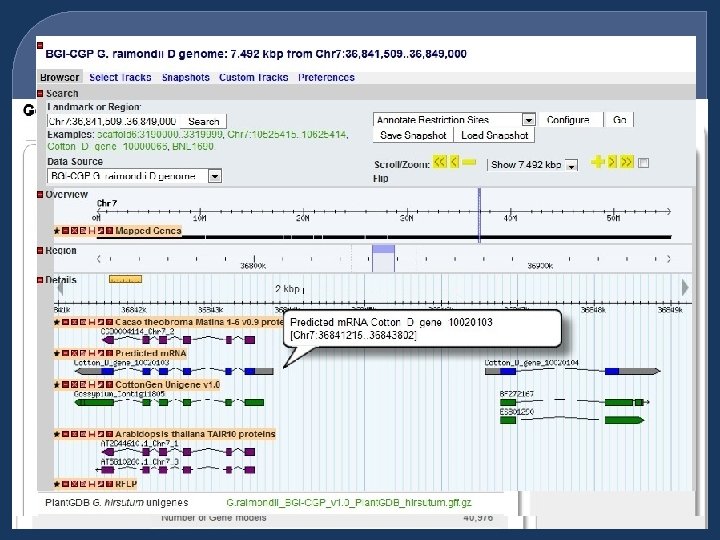Remove the Arabidopsis thaliana TAIR10 track with X
Viewport: 720px width, 540px height.
pos(74,434)
